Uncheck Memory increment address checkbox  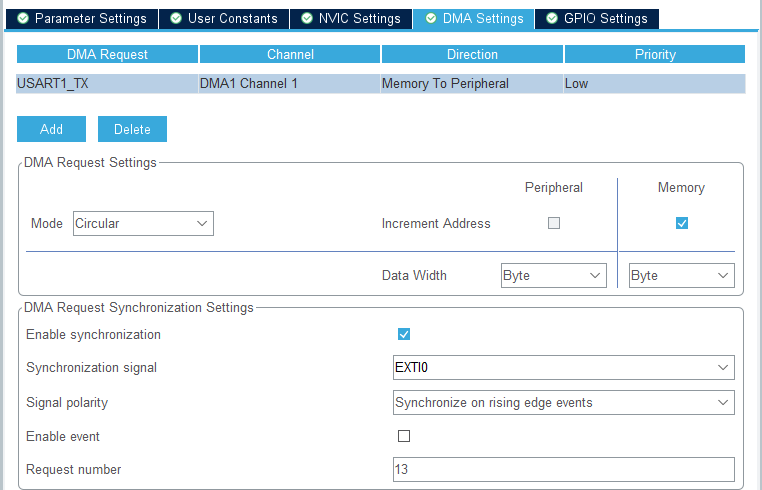point(682,224)
